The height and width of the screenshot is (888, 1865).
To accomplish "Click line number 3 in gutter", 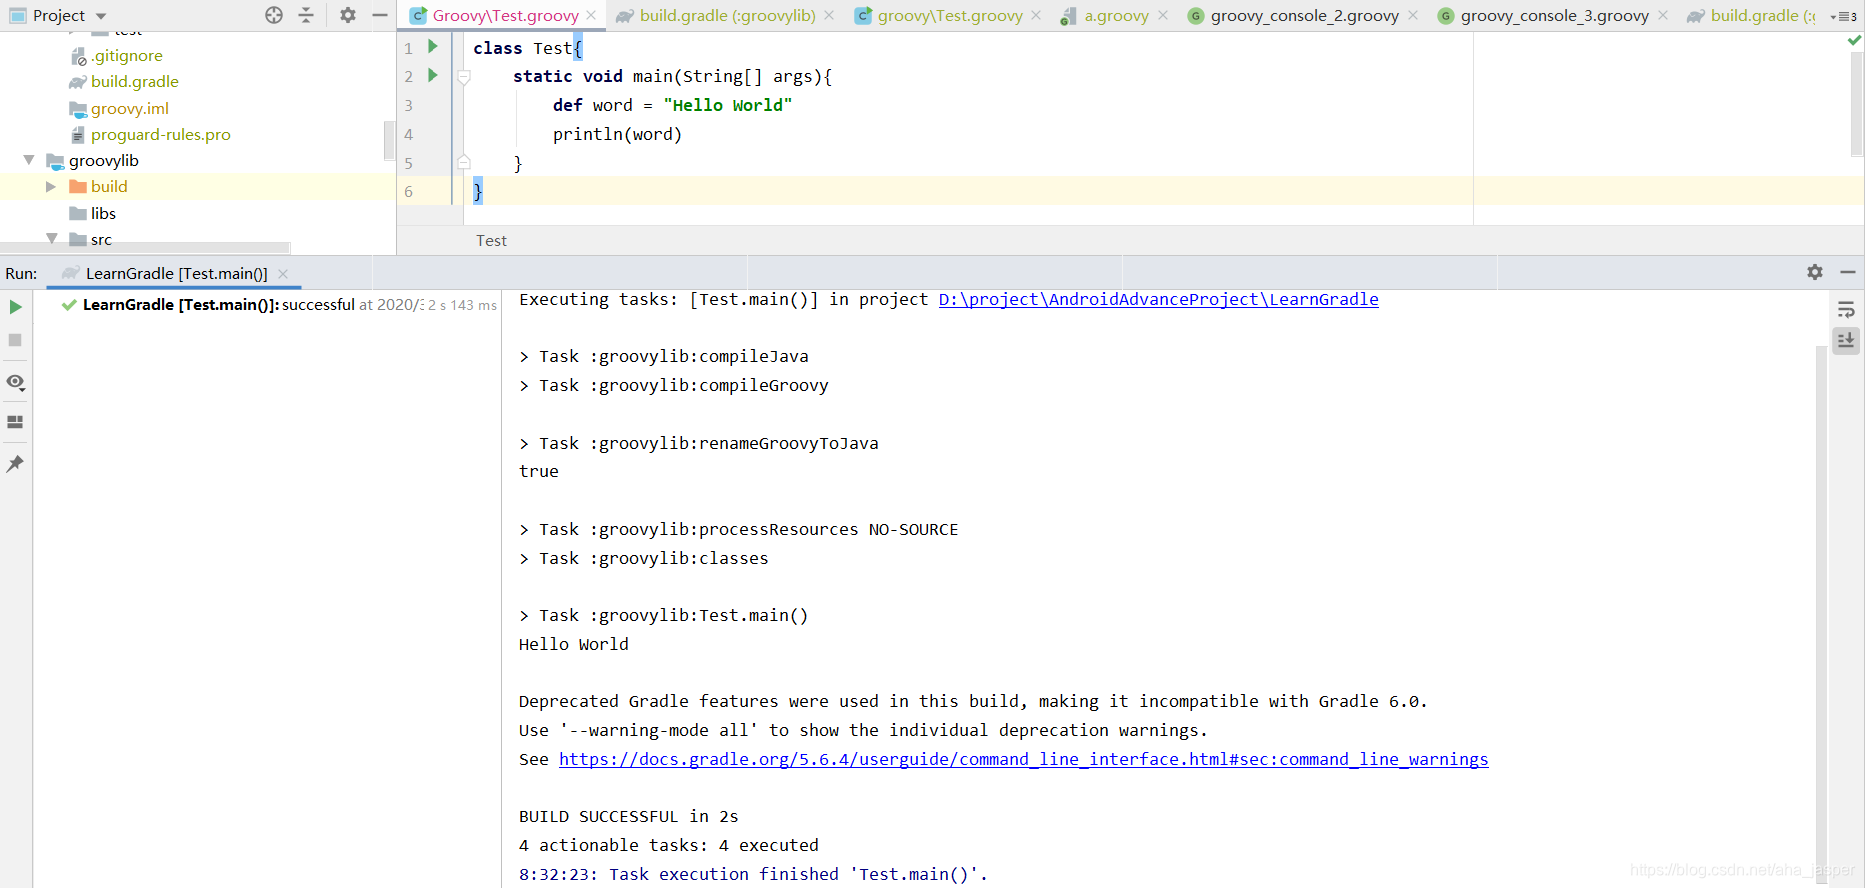I will click(x=408, y=105).
